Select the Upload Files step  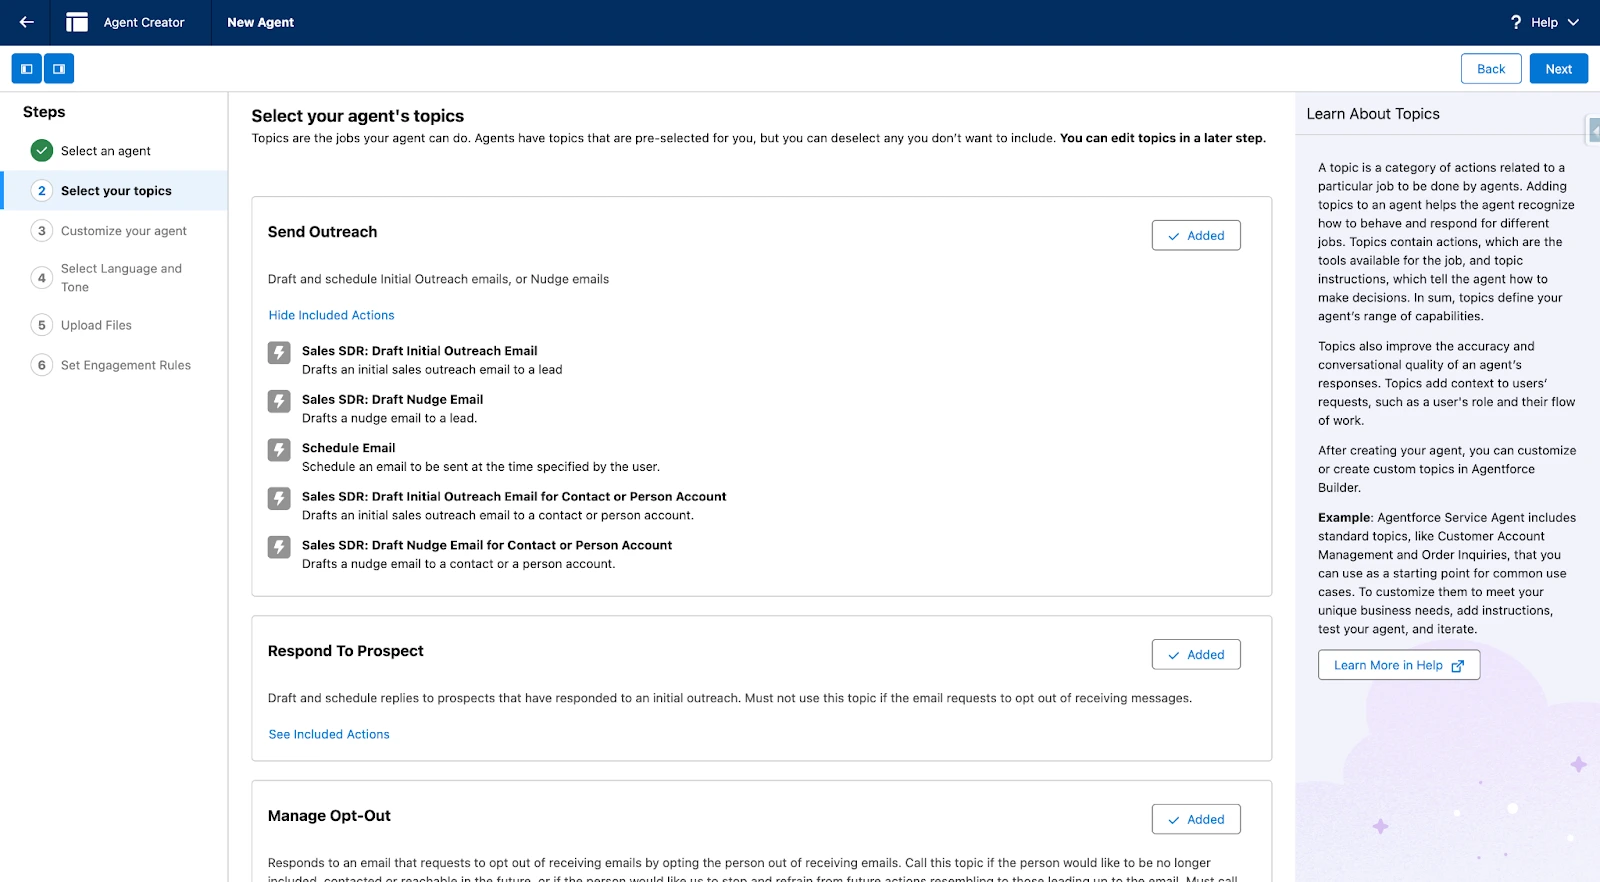tap(95, 325)
